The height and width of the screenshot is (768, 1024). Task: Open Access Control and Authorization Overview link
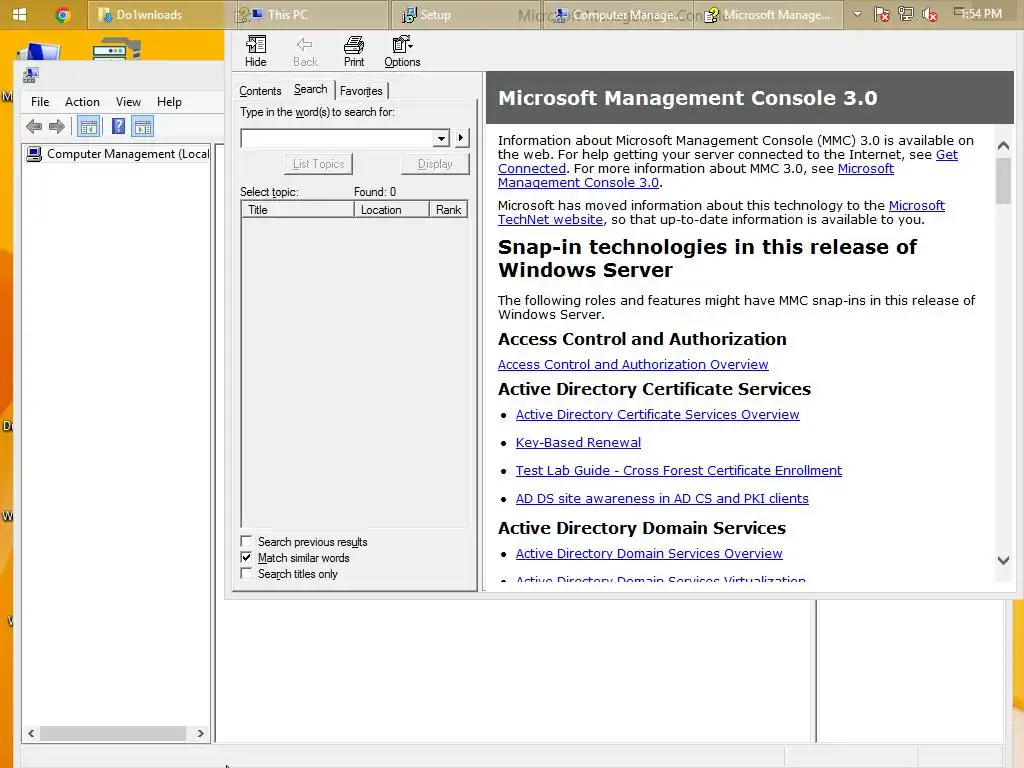633,364
